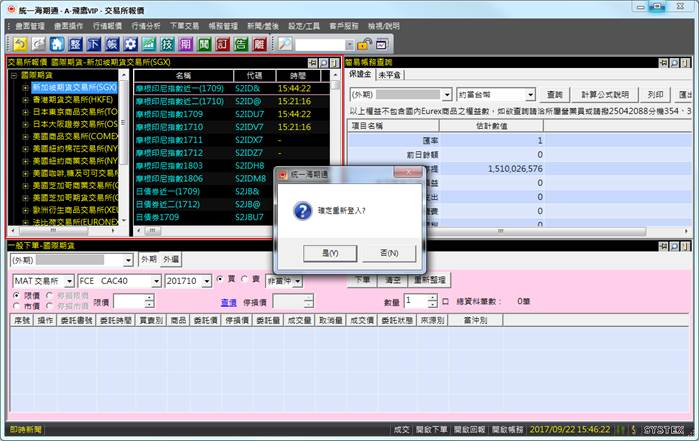Open the FCE CAC40 product dropdown
The height and width of the screenshot is (441, 699).
point(156,281)
